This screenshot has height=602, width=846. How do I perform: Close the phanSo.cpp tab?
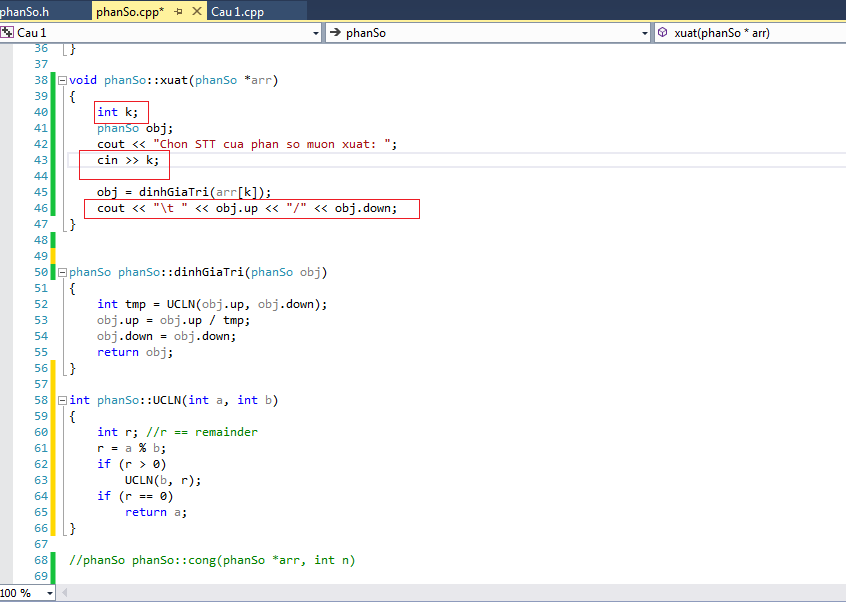pos(194,12)
